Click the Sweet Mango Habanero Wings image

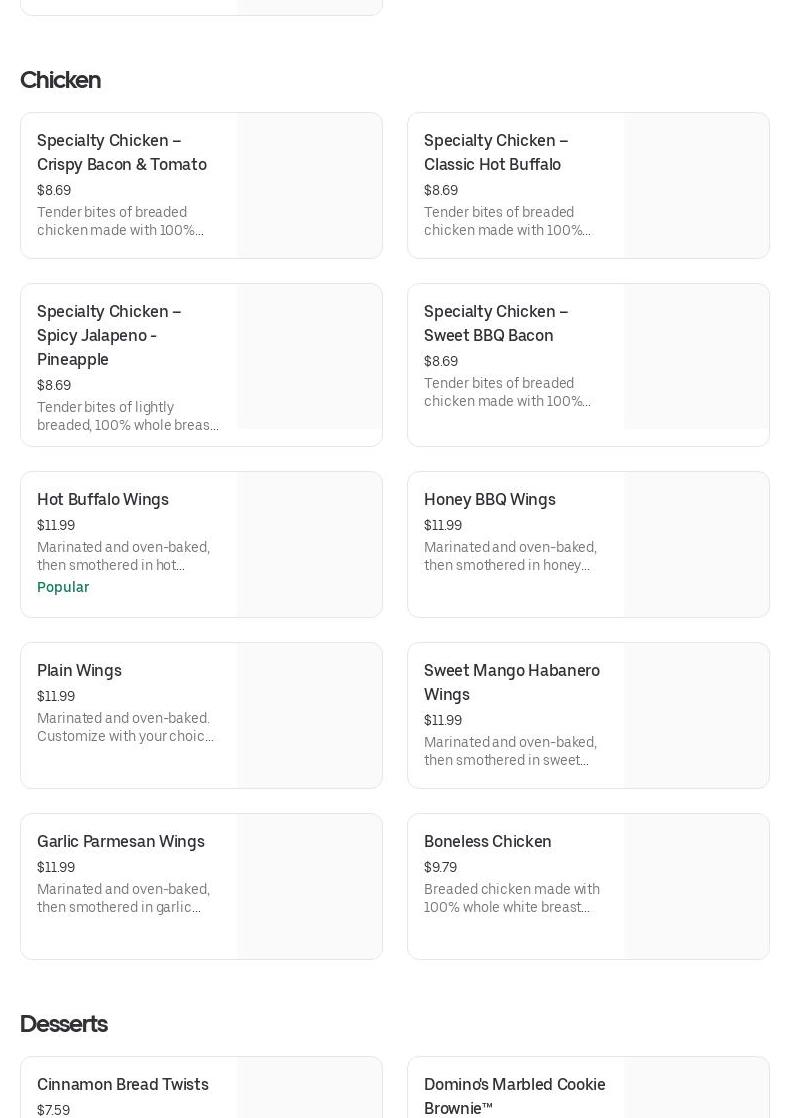pyautogui.click(x=696, y=715)
